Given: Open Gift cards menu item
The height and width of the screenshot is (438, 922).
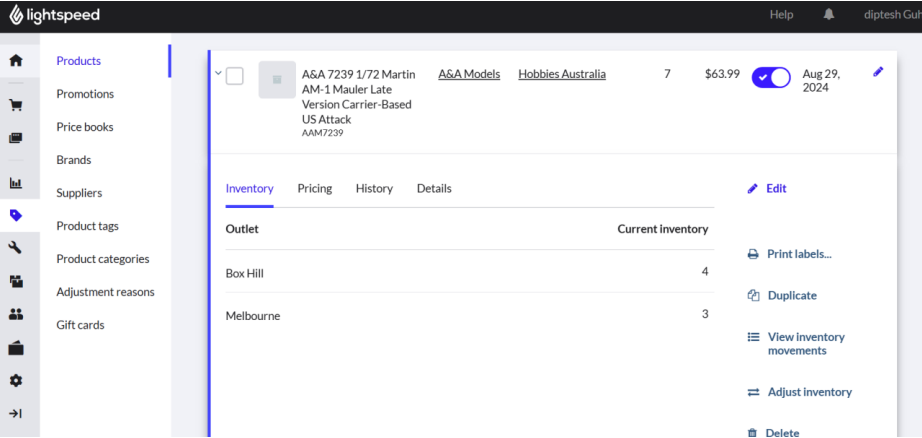Looking at the screenshot, I should click(80, 325).
